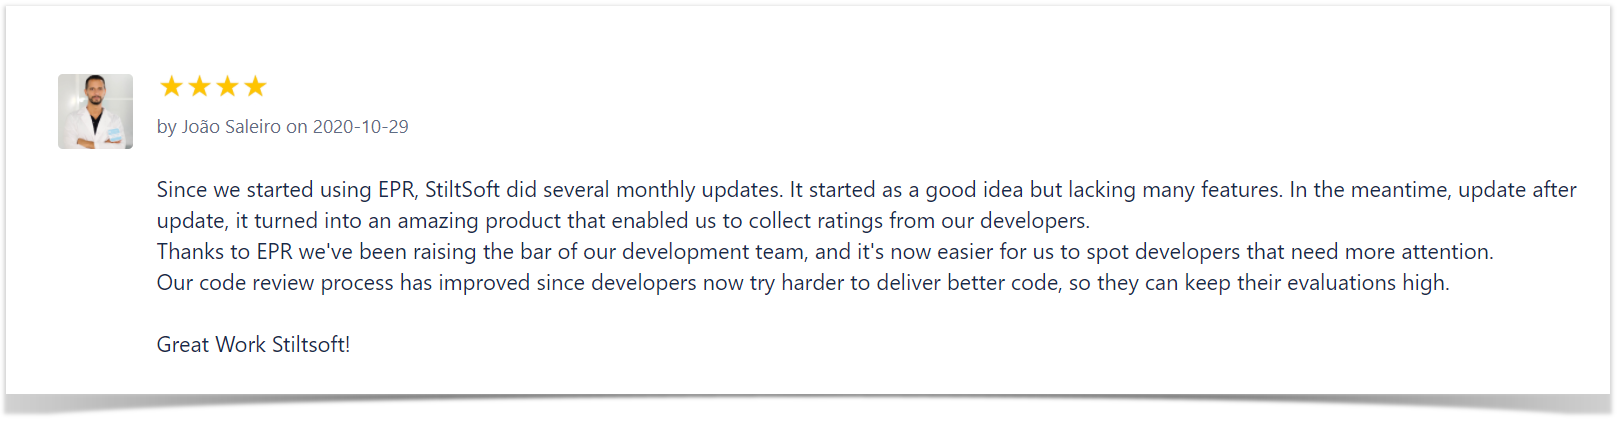
Task: Click the third gold rating star
Action: [x=227, y=87]
